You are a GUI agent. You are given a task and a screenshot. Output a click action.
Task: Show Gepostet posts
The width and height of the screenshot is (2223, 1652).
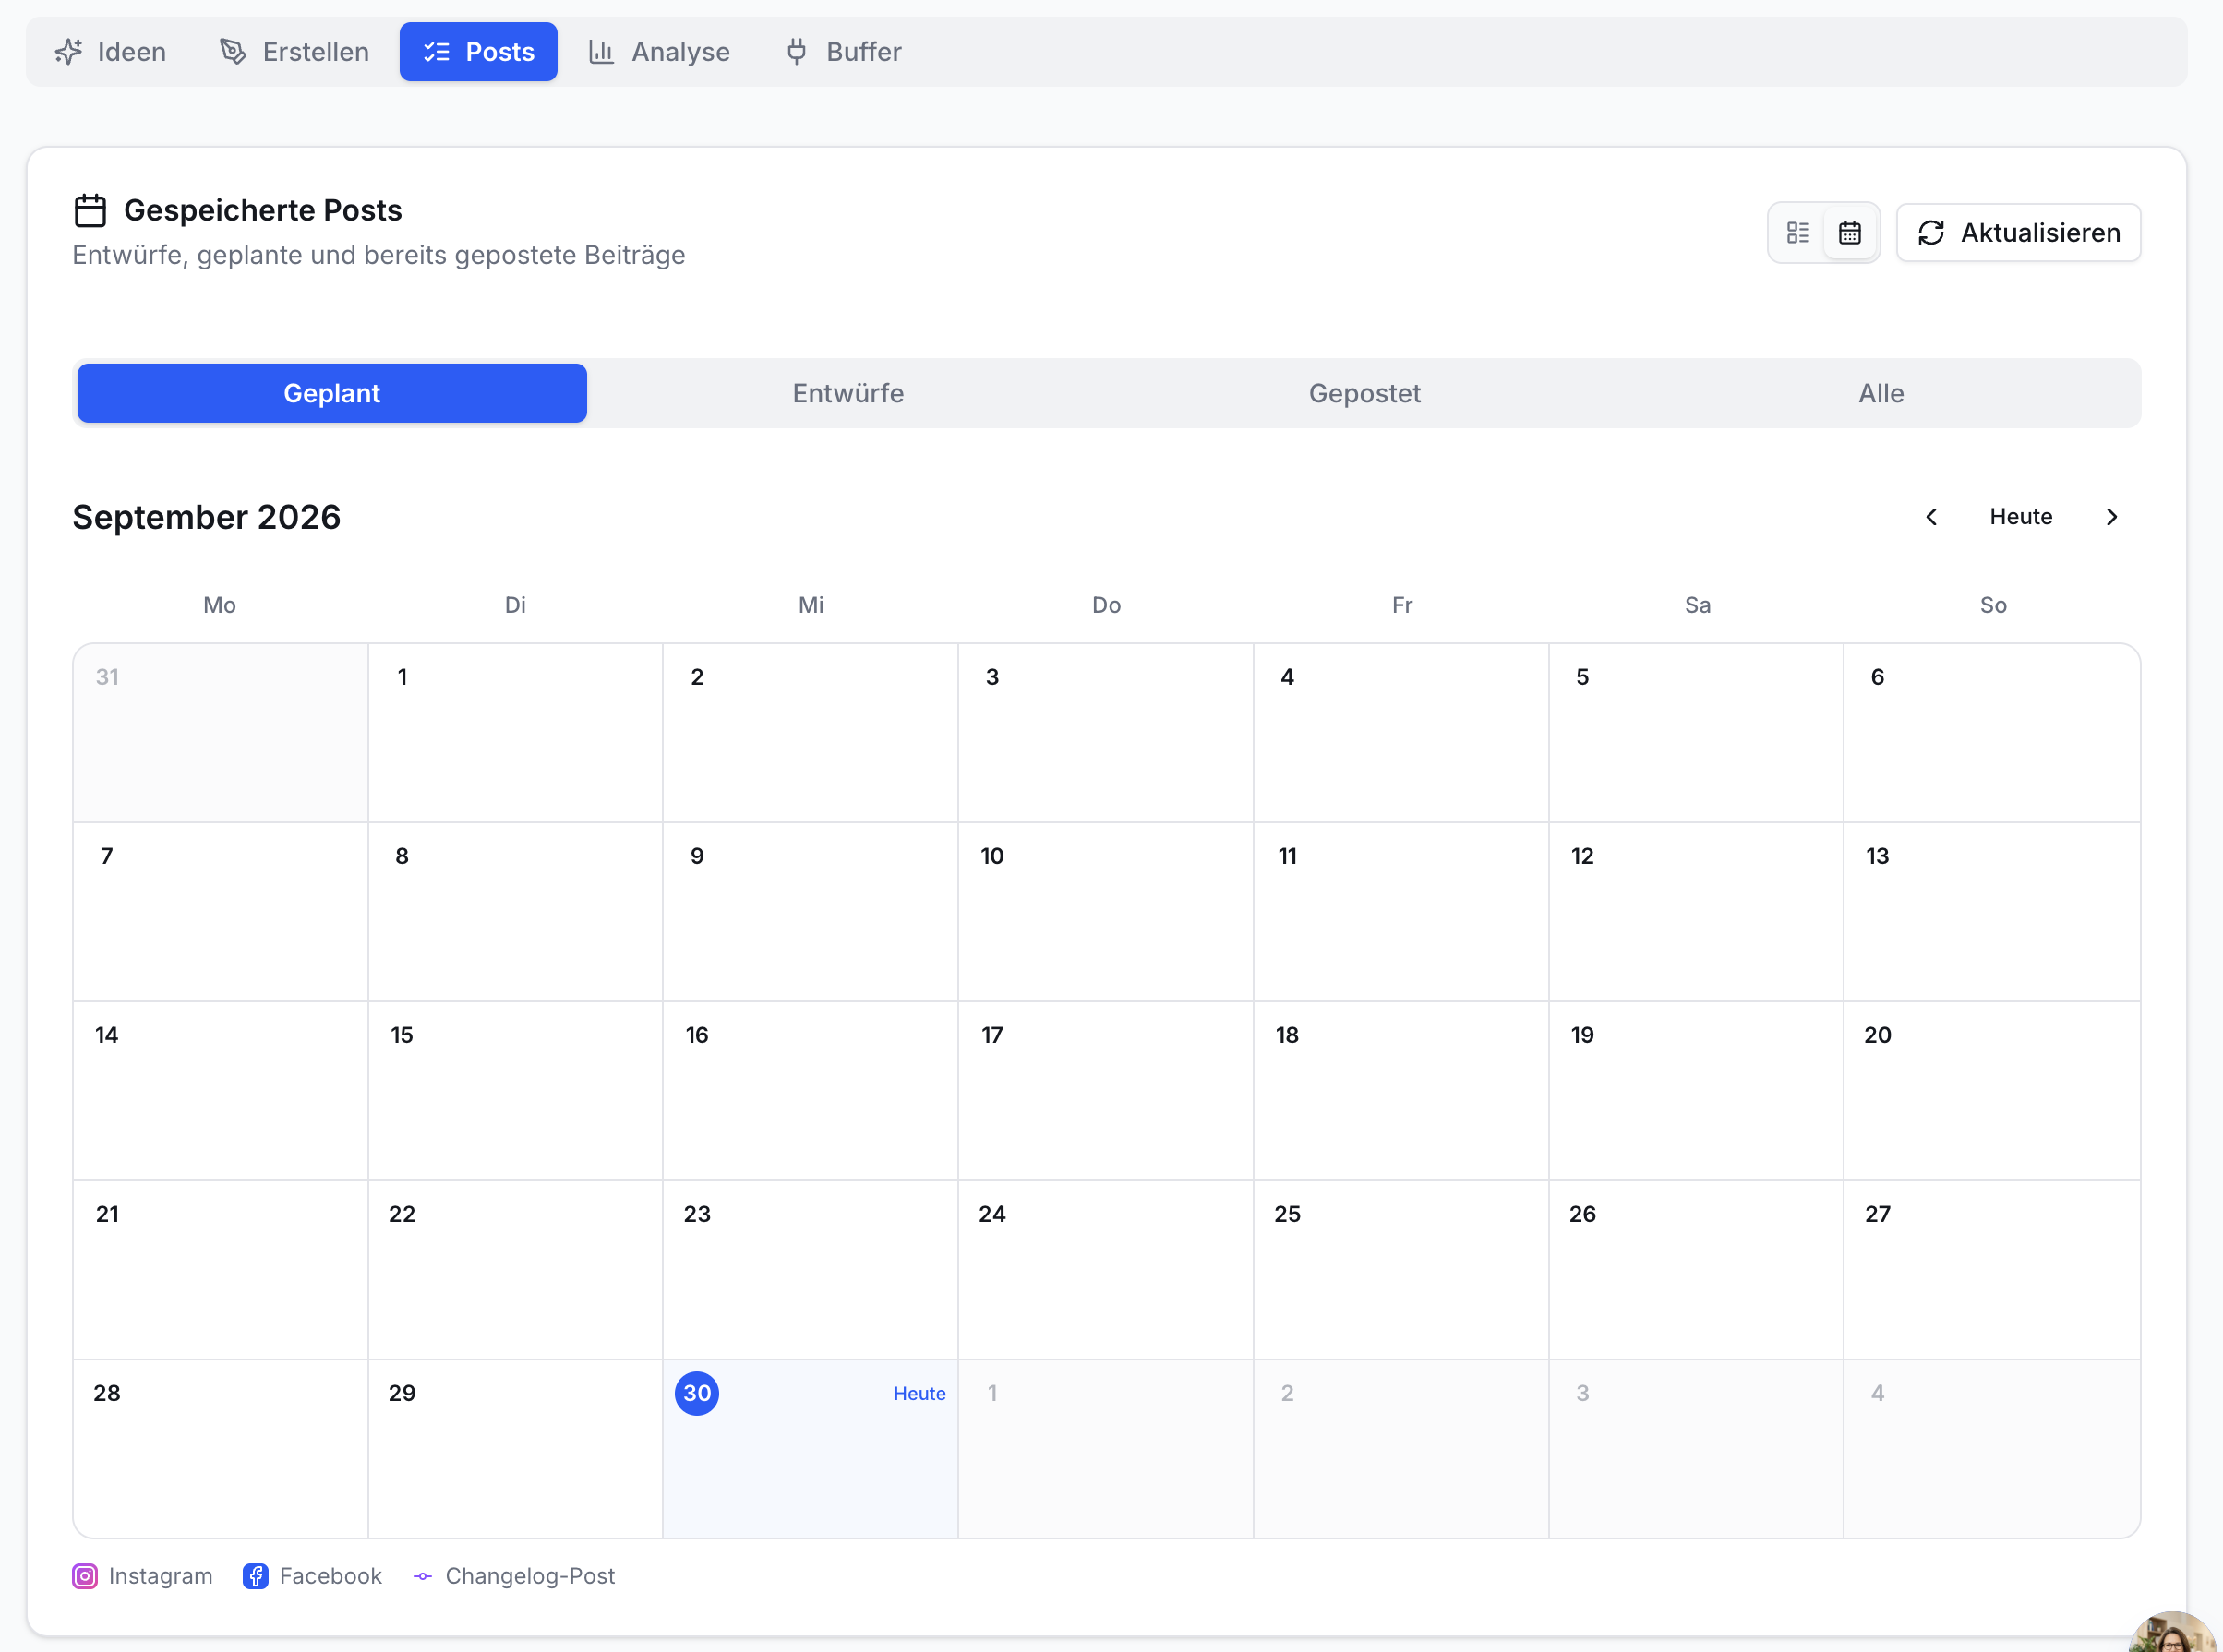1364,393
